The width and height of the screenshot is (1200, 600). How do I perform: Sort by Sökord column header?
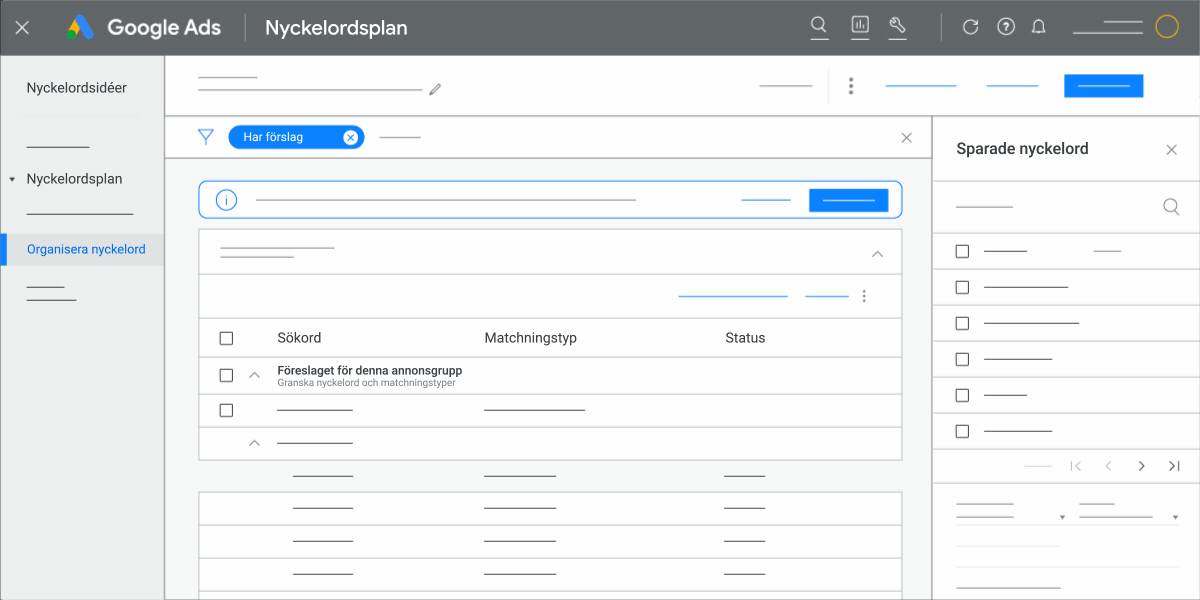[x=299, y=338]
